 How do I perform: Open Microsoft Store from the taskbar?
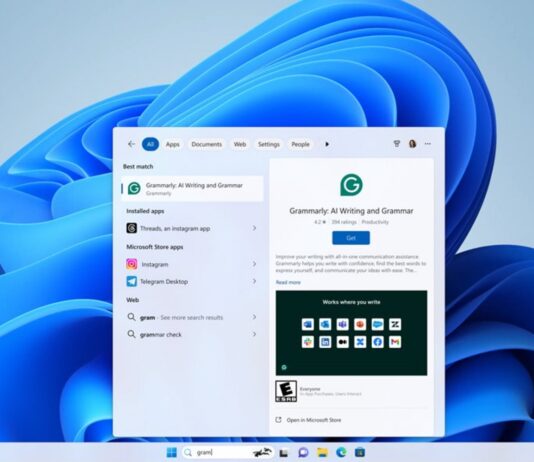360,452
